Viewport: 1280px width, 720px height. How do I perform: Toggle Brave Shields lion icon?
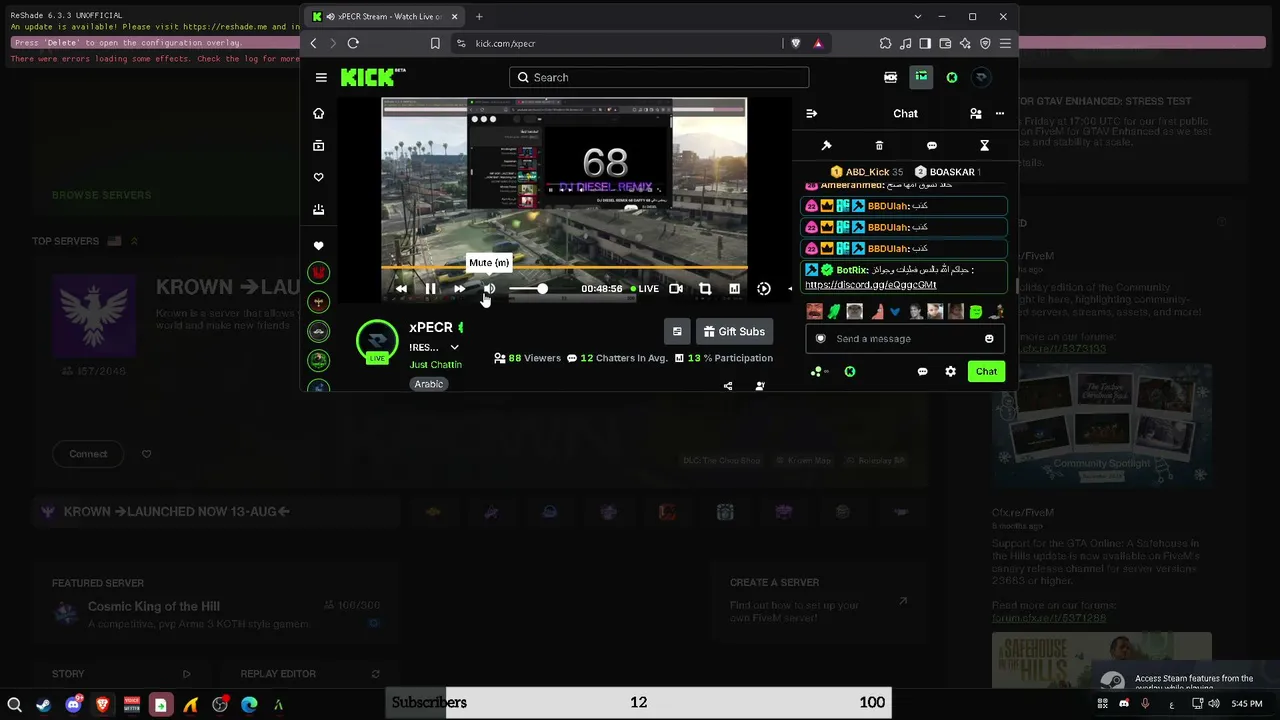click(x=796, y=43)
